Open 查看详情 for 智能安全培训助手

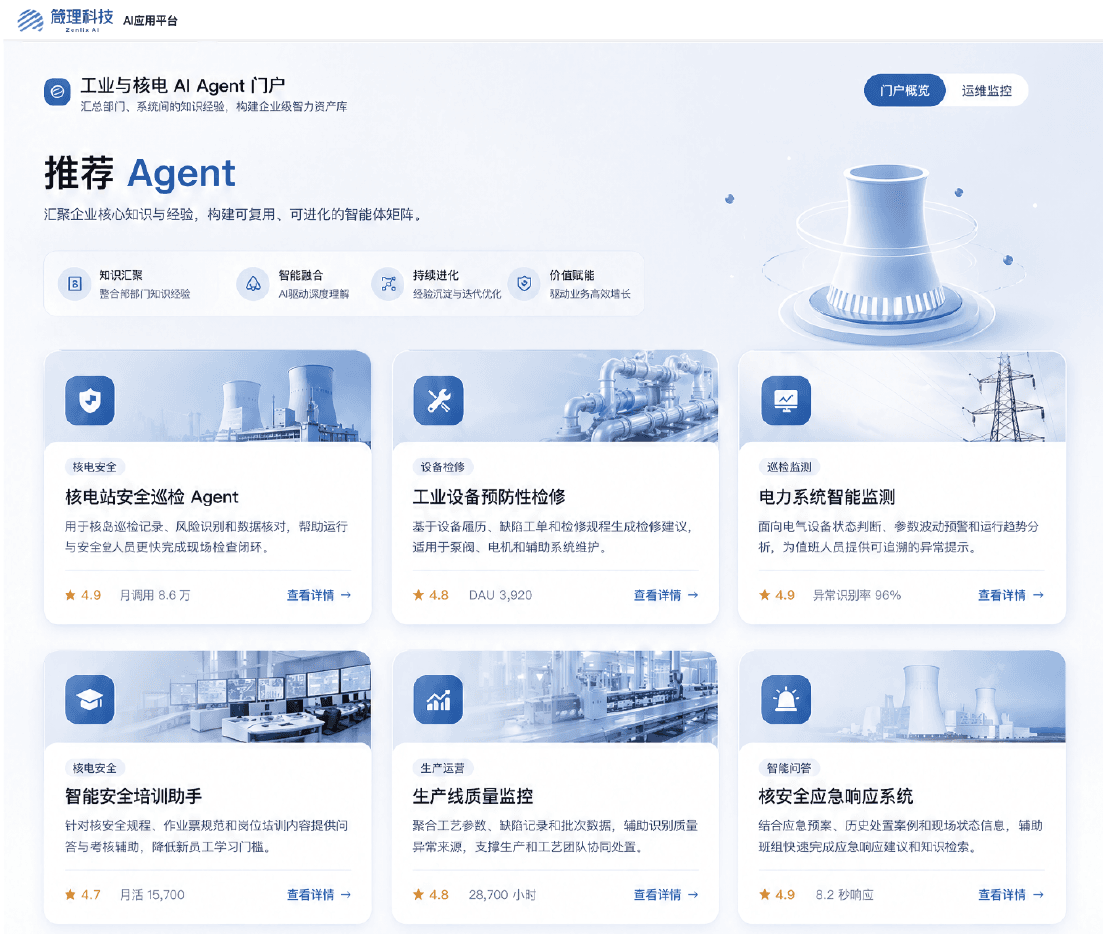319,895
